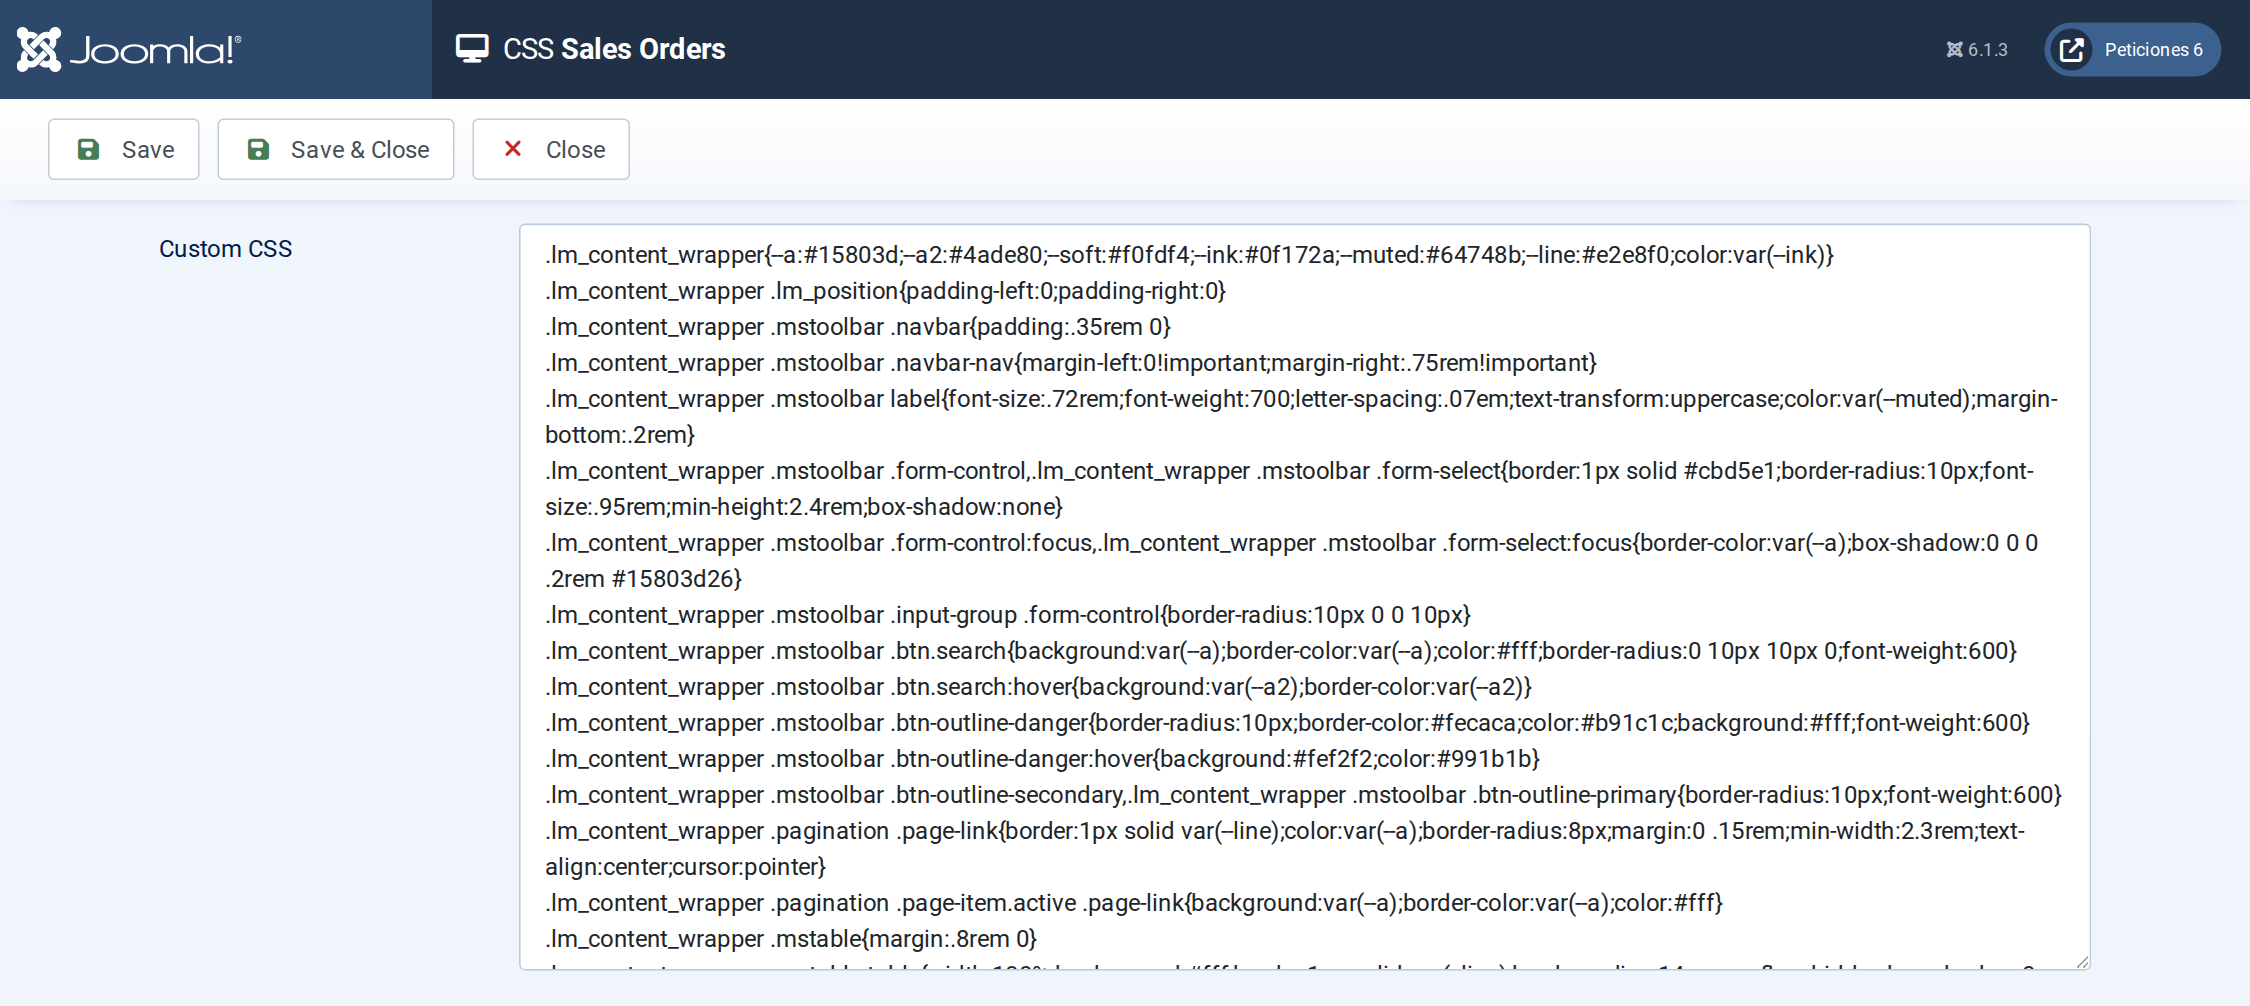The height and width of the screenshot is (1006, 2250).
Task: Click the first line defining --a:#15803d
Action: [x=1190, y=255]
